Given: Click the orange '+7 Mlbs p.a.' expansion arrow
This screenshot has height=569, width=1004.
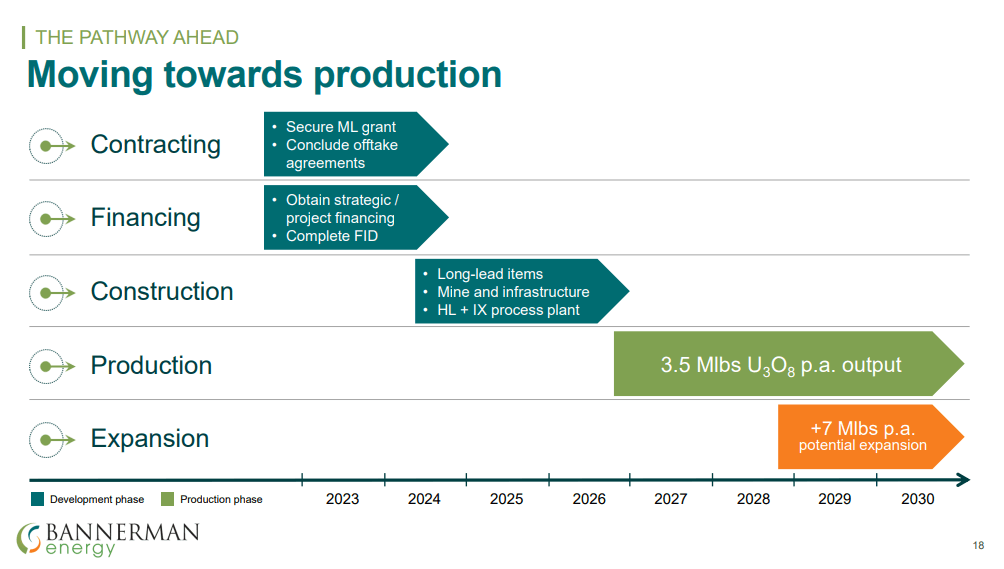Looking at the screenshot, I should (x=871, y=437).
